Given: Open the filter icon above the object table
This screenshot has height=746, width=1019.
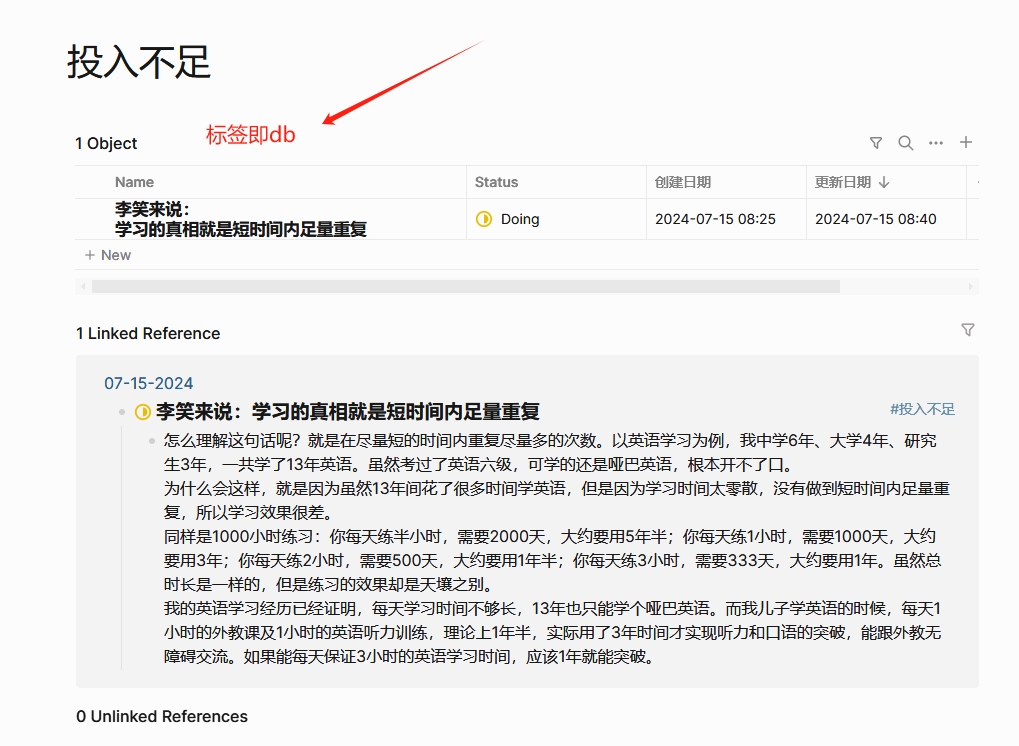Looking at the screenshot, I should tap(875, 142).
